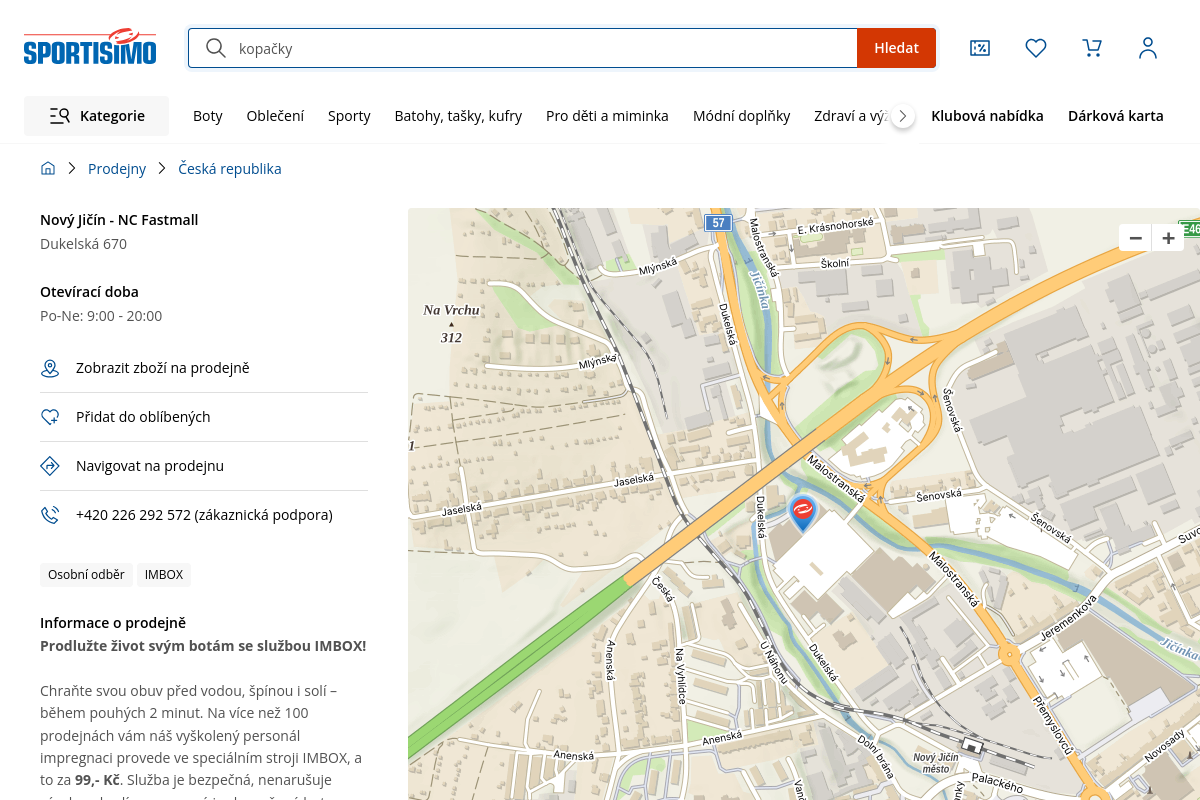
Task: Click the map location pin icon in sidebar
Action: [50, 368]
